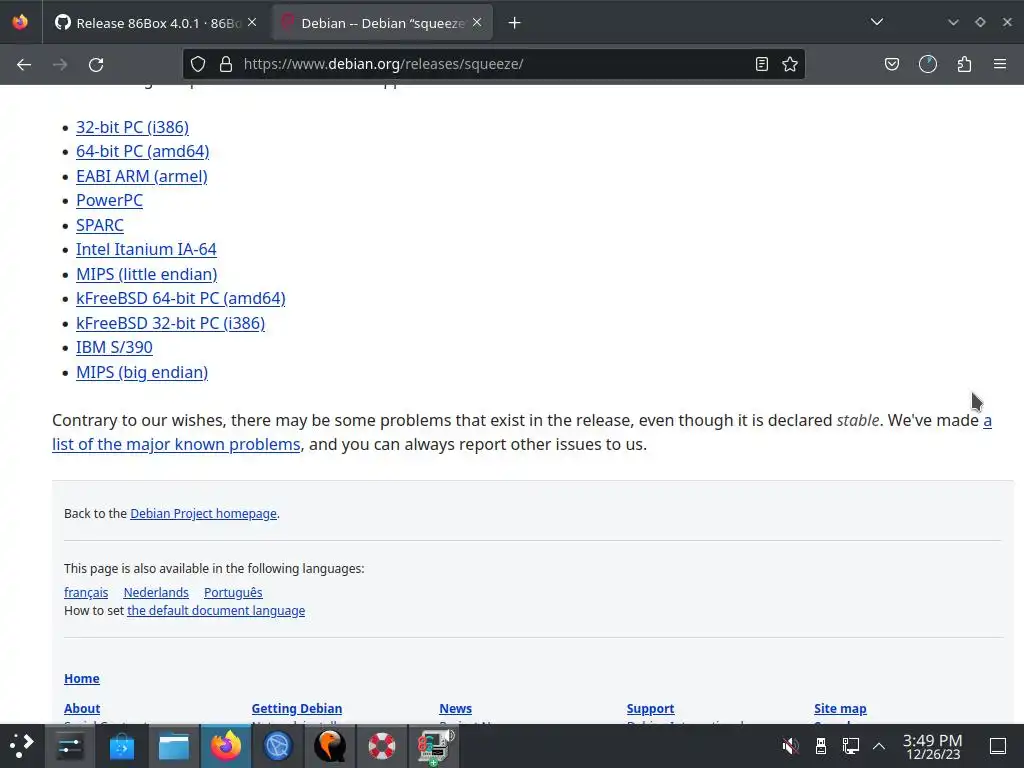This screenshot has width=1024, height=768.
Task: Open MIPS (little endian) link
Action: pyautogui.click(x=146, y=274)
